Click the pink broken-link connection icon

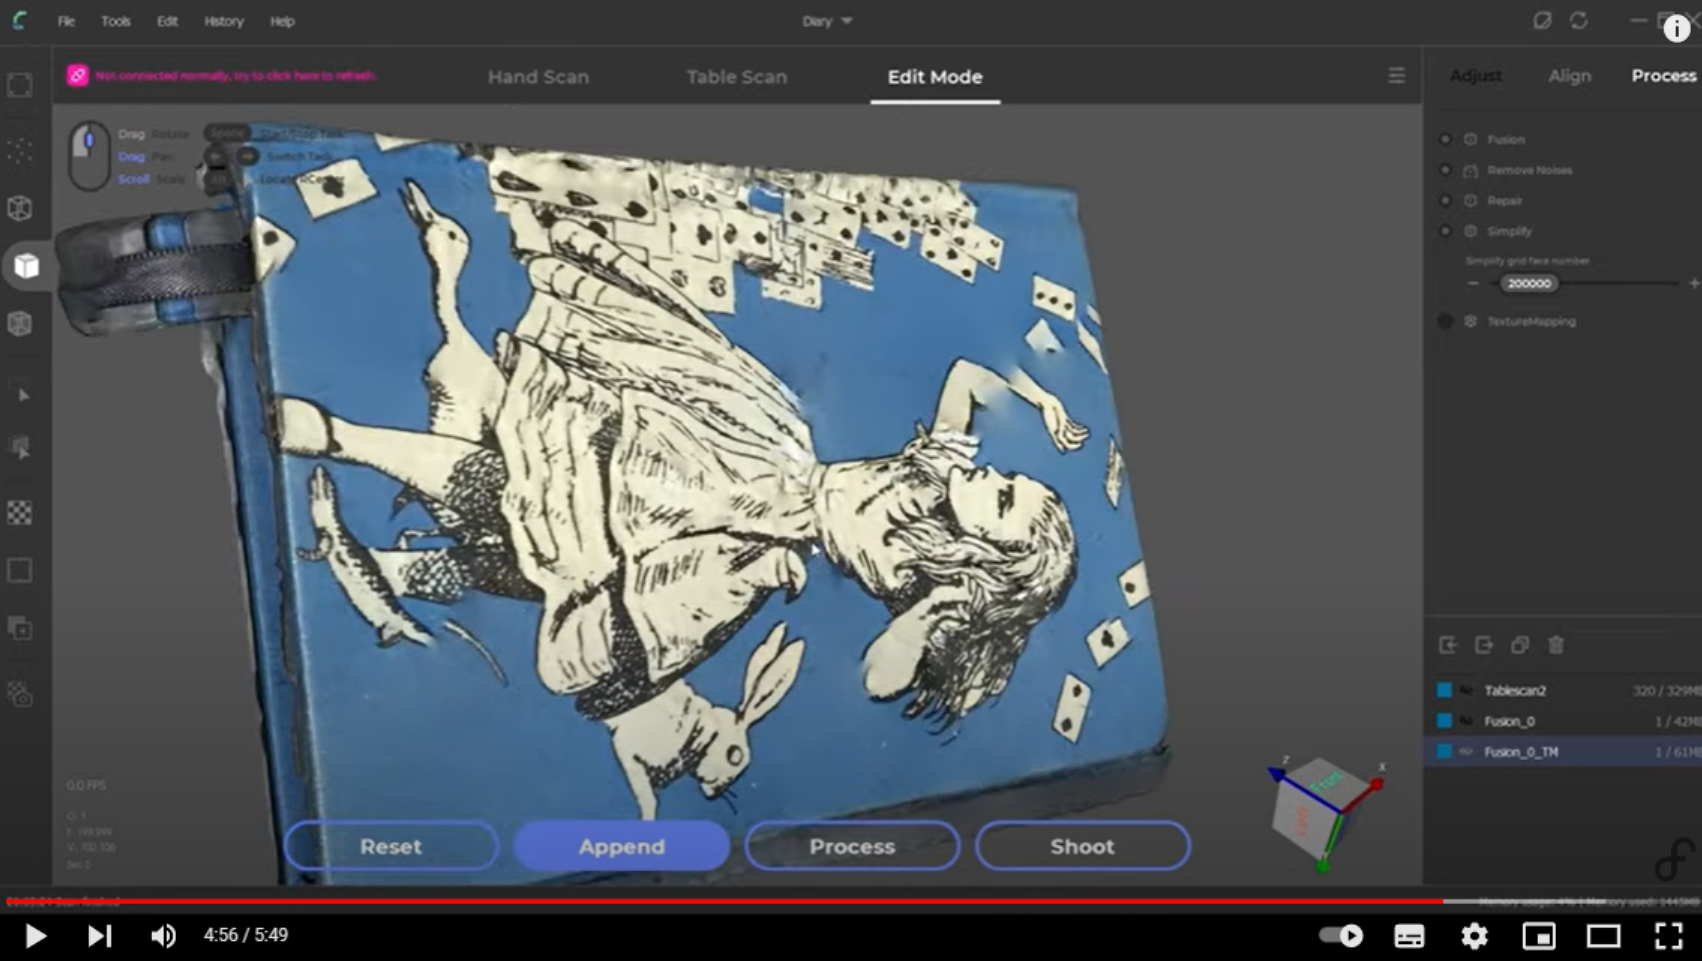click(77, 75)
